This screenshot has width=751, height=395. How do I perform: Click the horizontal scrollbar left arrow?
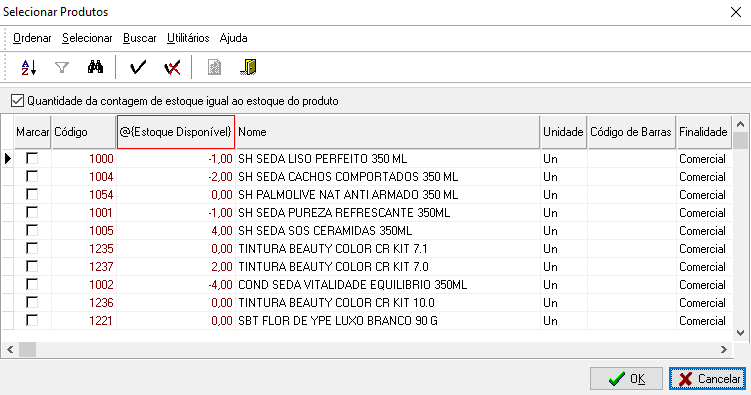[10, 350]
